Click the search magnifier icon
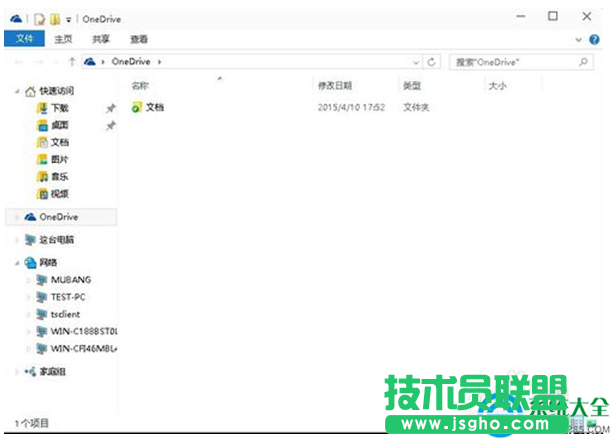The image size is (612, 440). (x=583, y=62)
